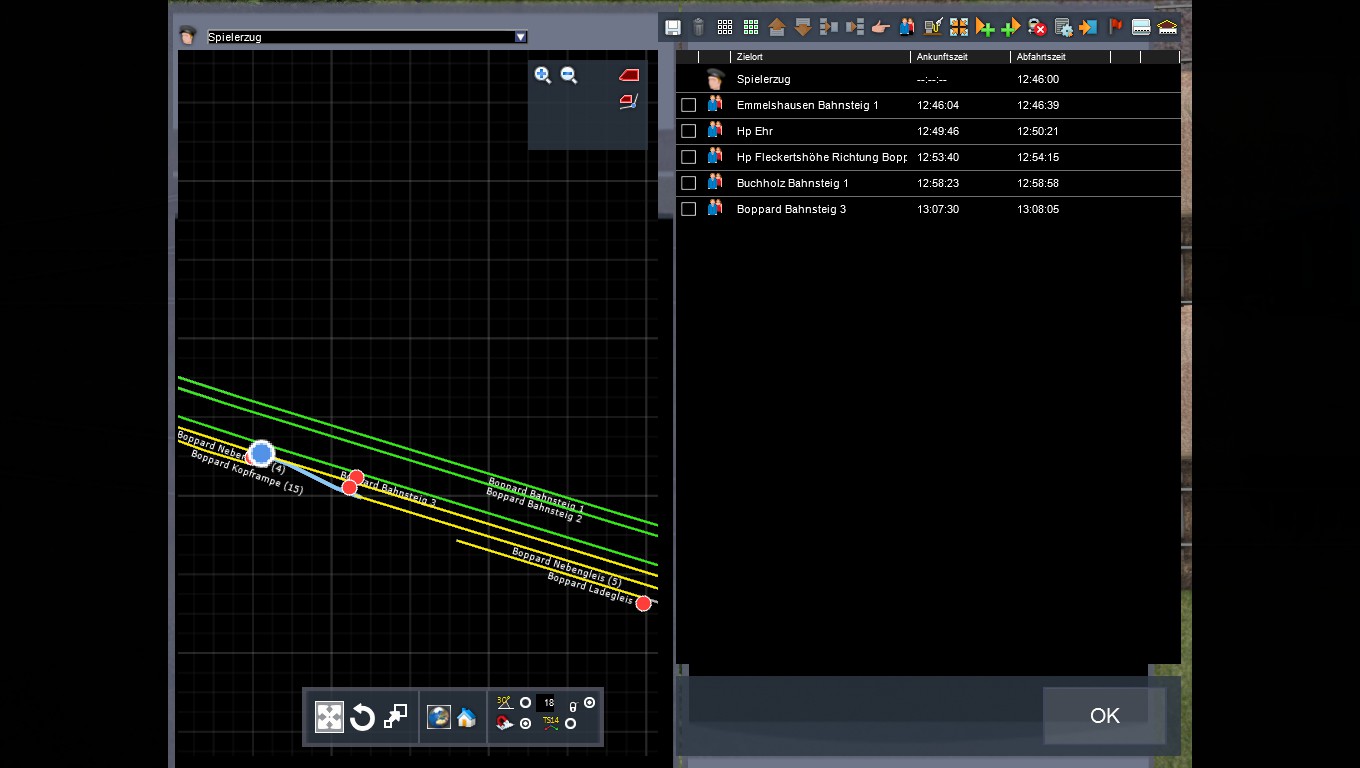1360x768 pixels.
Task: Move the instruction up with the up arrow icon
Action: [x=777, y=27]
